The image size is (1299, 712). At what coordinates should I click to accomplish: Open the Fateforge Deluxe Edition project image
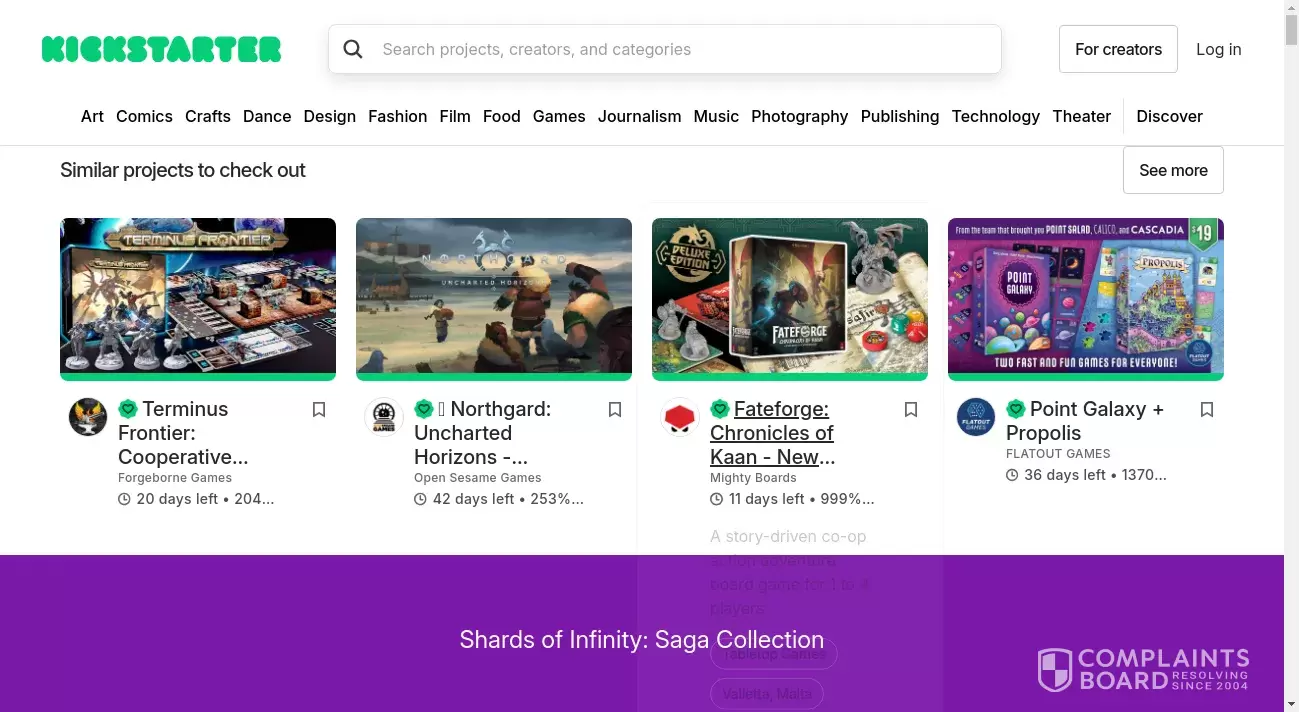(790, 296)
